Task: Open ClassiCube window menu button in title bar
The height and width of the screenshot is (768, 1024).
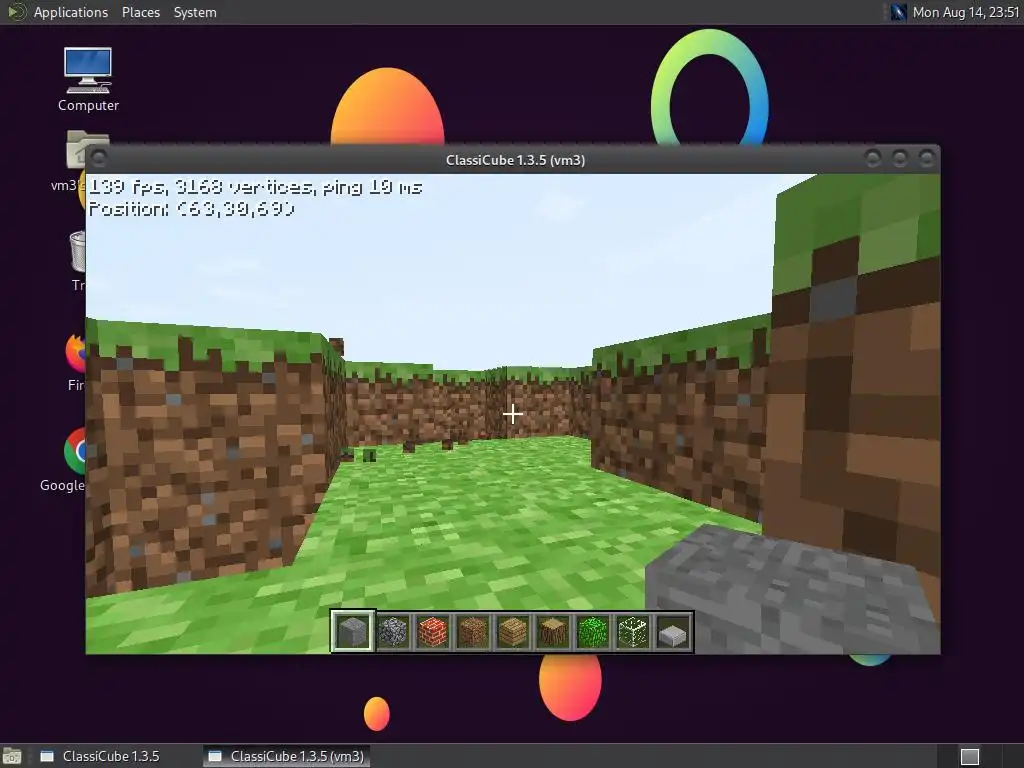Action: (x=99, y=159)
